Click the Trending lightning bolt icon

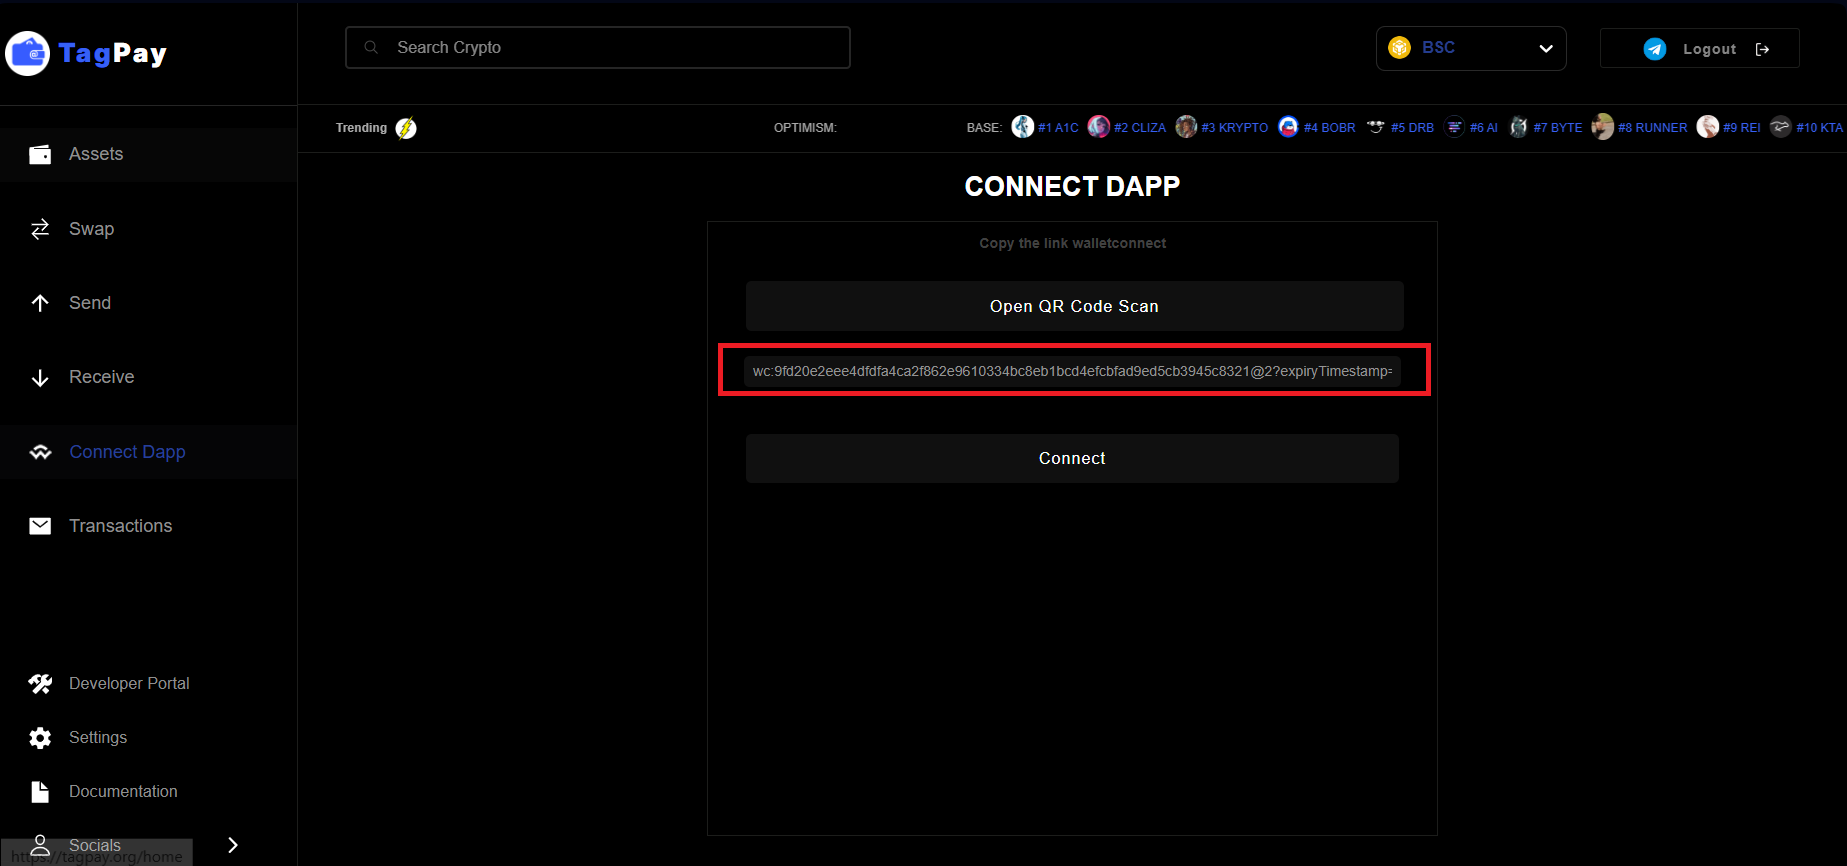click(406, 128)
